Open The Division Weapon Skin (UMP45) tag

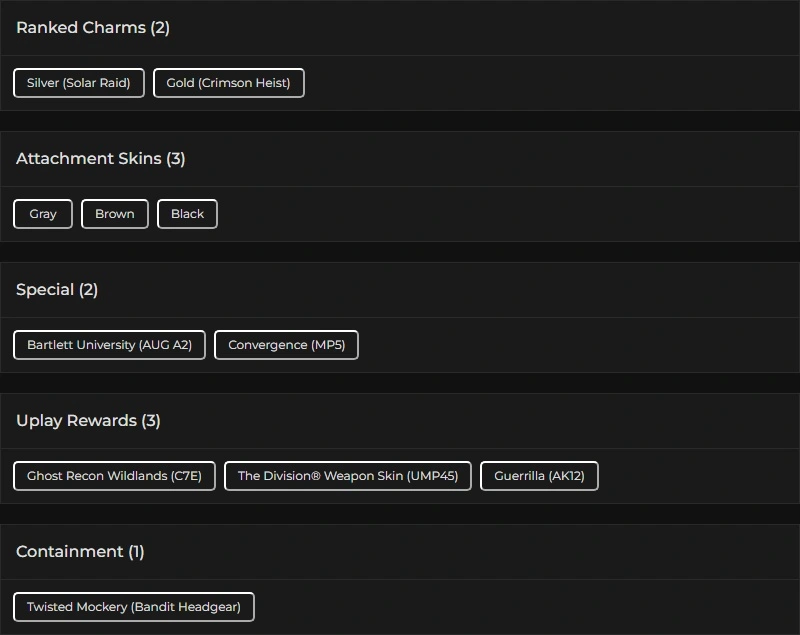click(x=348, y=476)
